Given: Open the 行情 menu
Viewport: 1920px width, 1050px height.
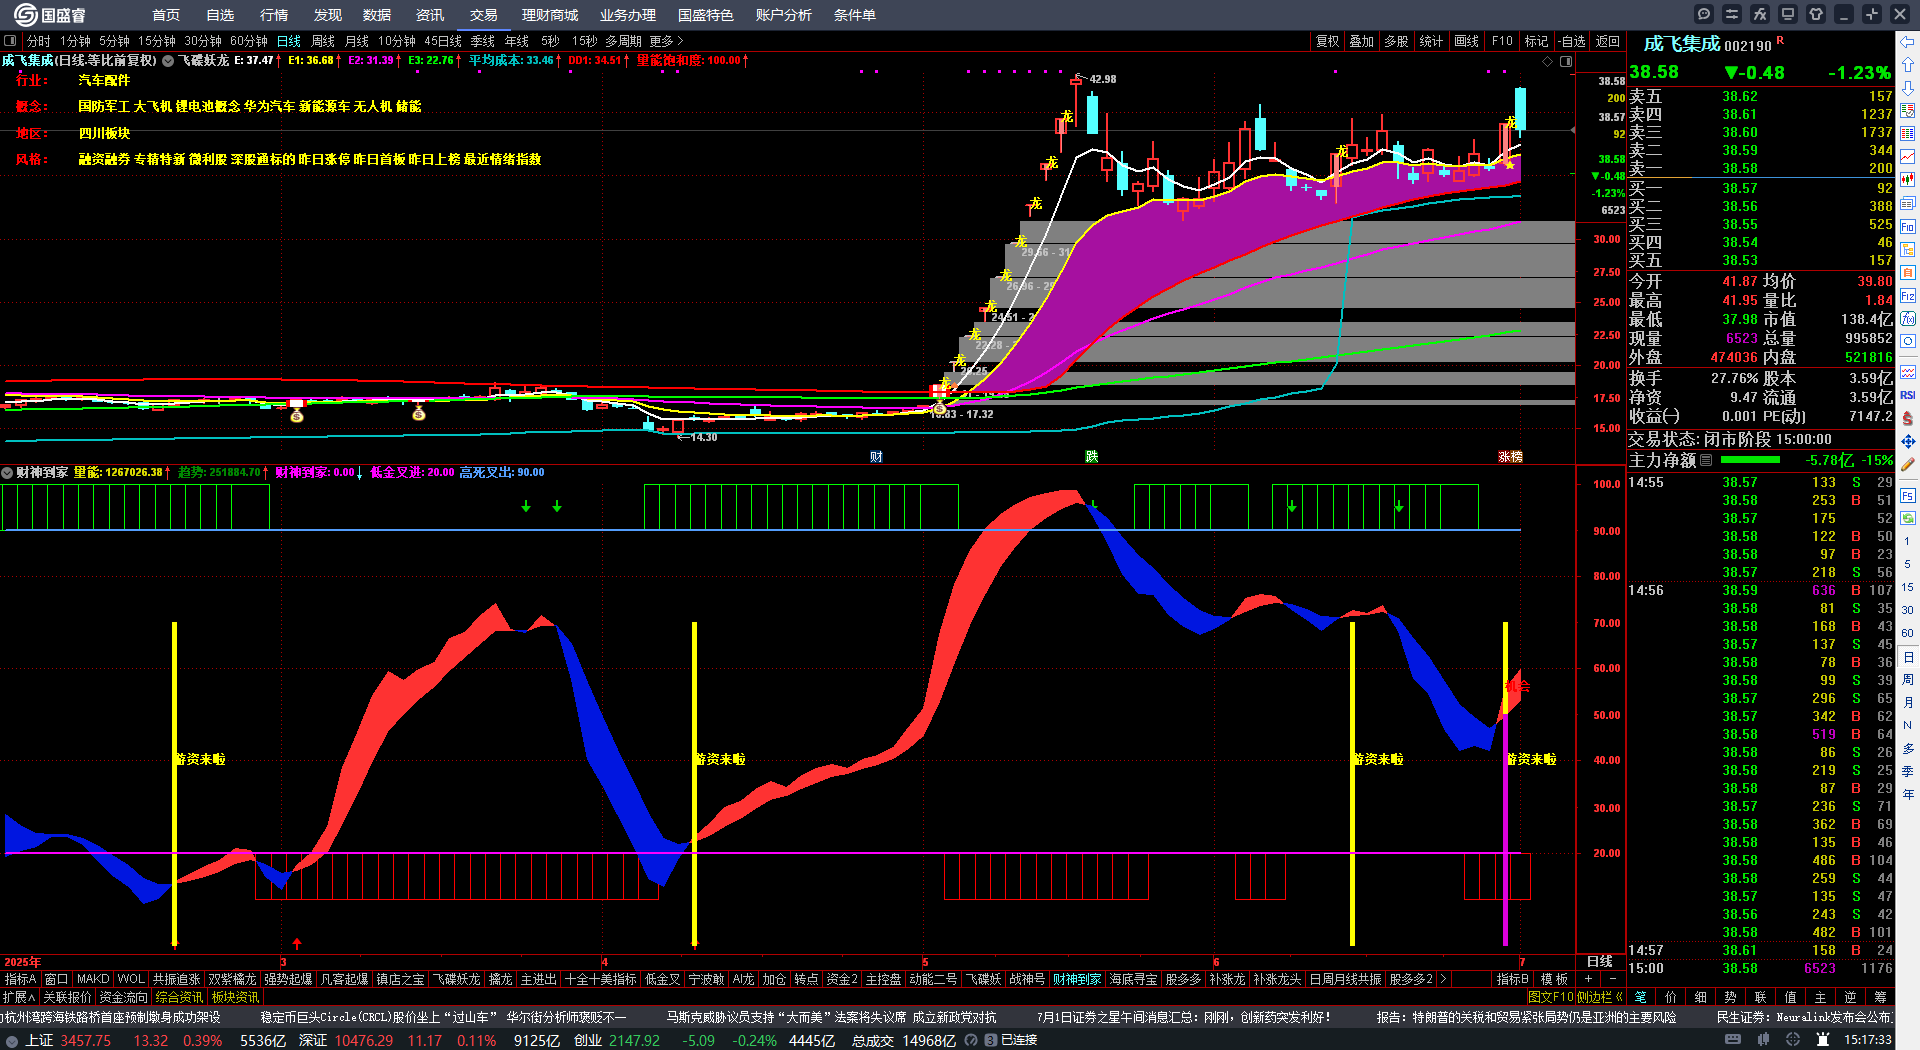Looking at the screenshot, I should click(x=274, y=15).
